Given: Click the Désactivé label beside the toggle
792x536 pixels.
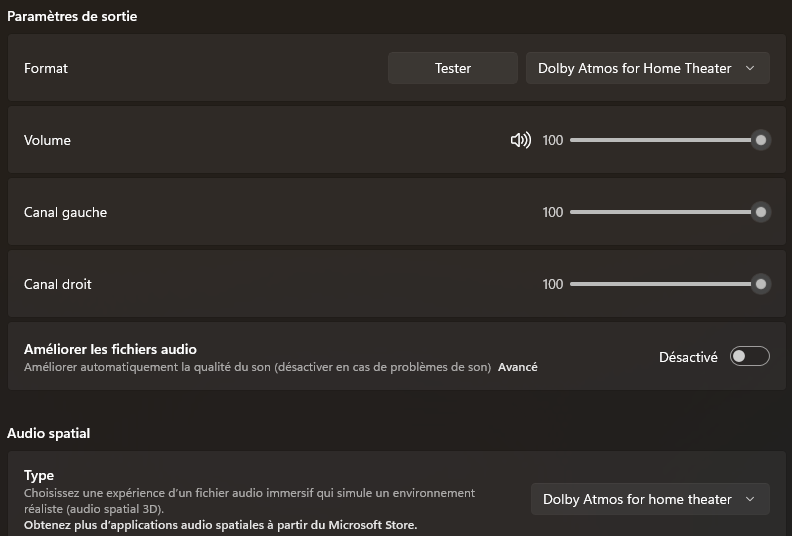Looking at the screenshot, I should pyautogui.click(x=688, y=357).
